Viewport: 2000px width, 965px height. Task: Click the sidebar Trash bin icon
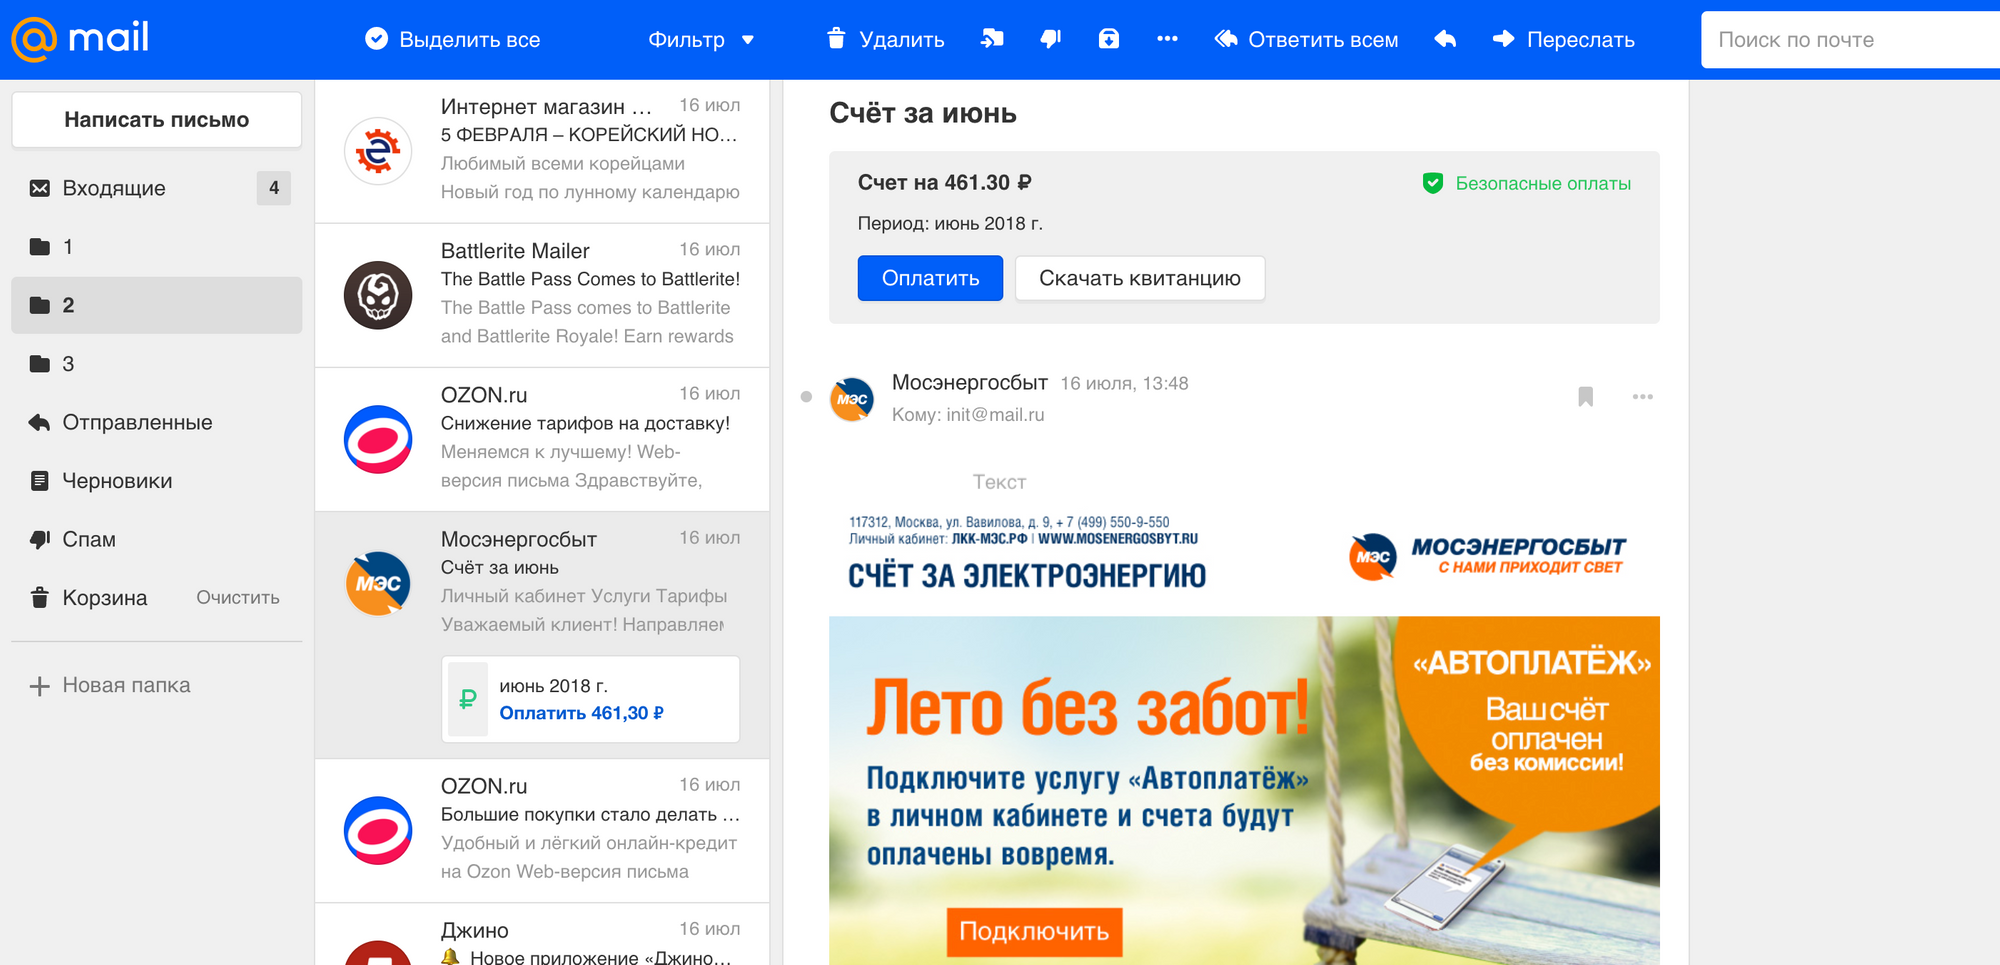(x=40, y=598)
